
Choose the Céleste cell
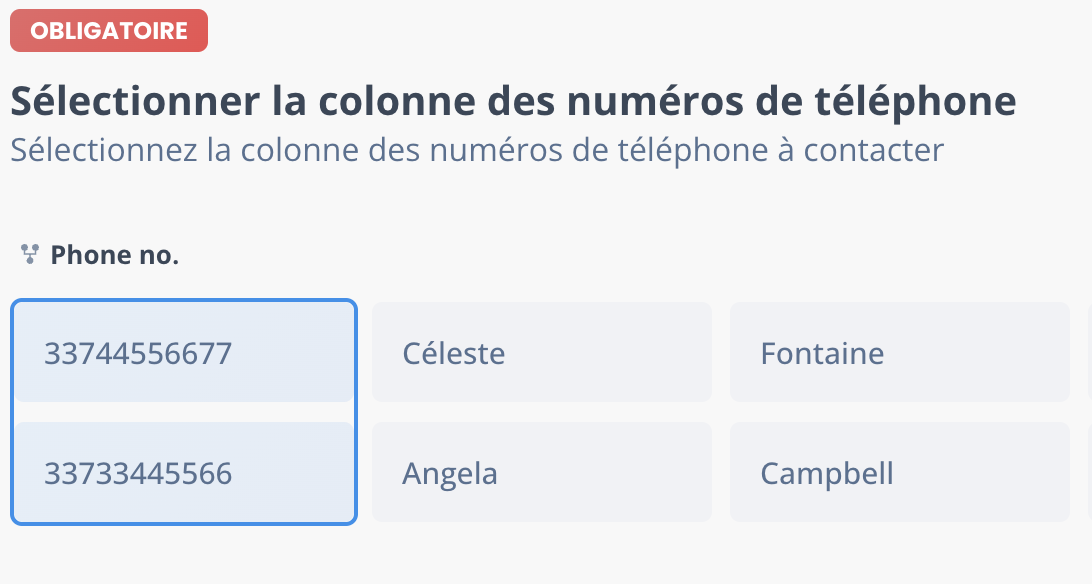pyautogui.click(x=542, y=352)
